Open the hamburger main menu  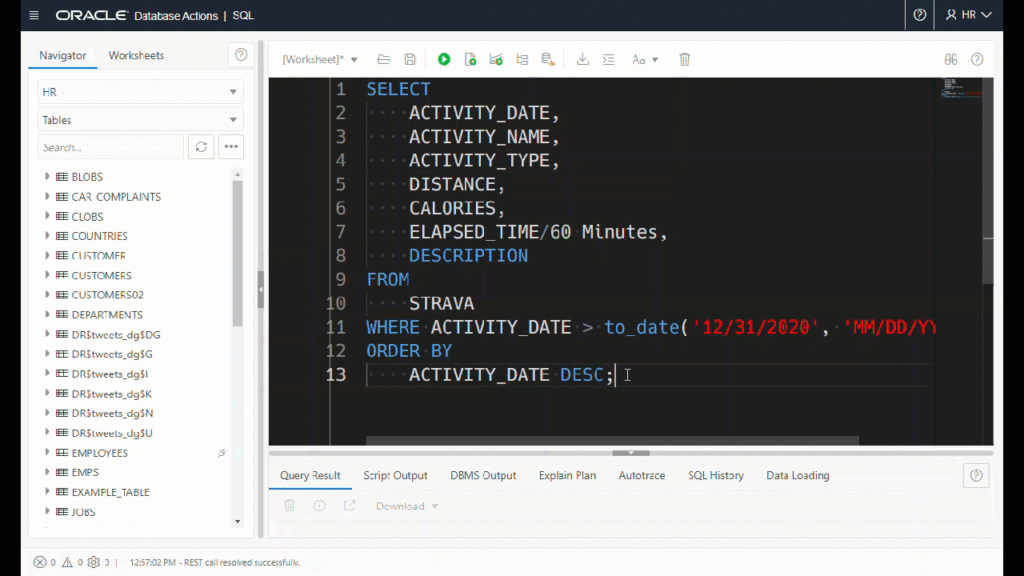(x=35, y=15)
